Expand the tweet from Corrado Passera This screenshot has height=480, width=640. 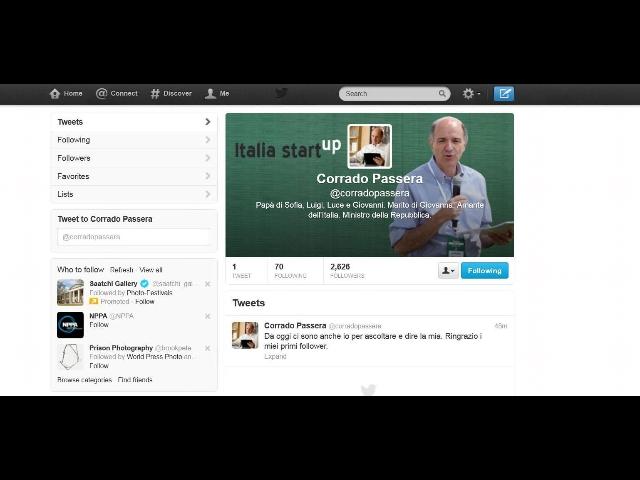275,356
